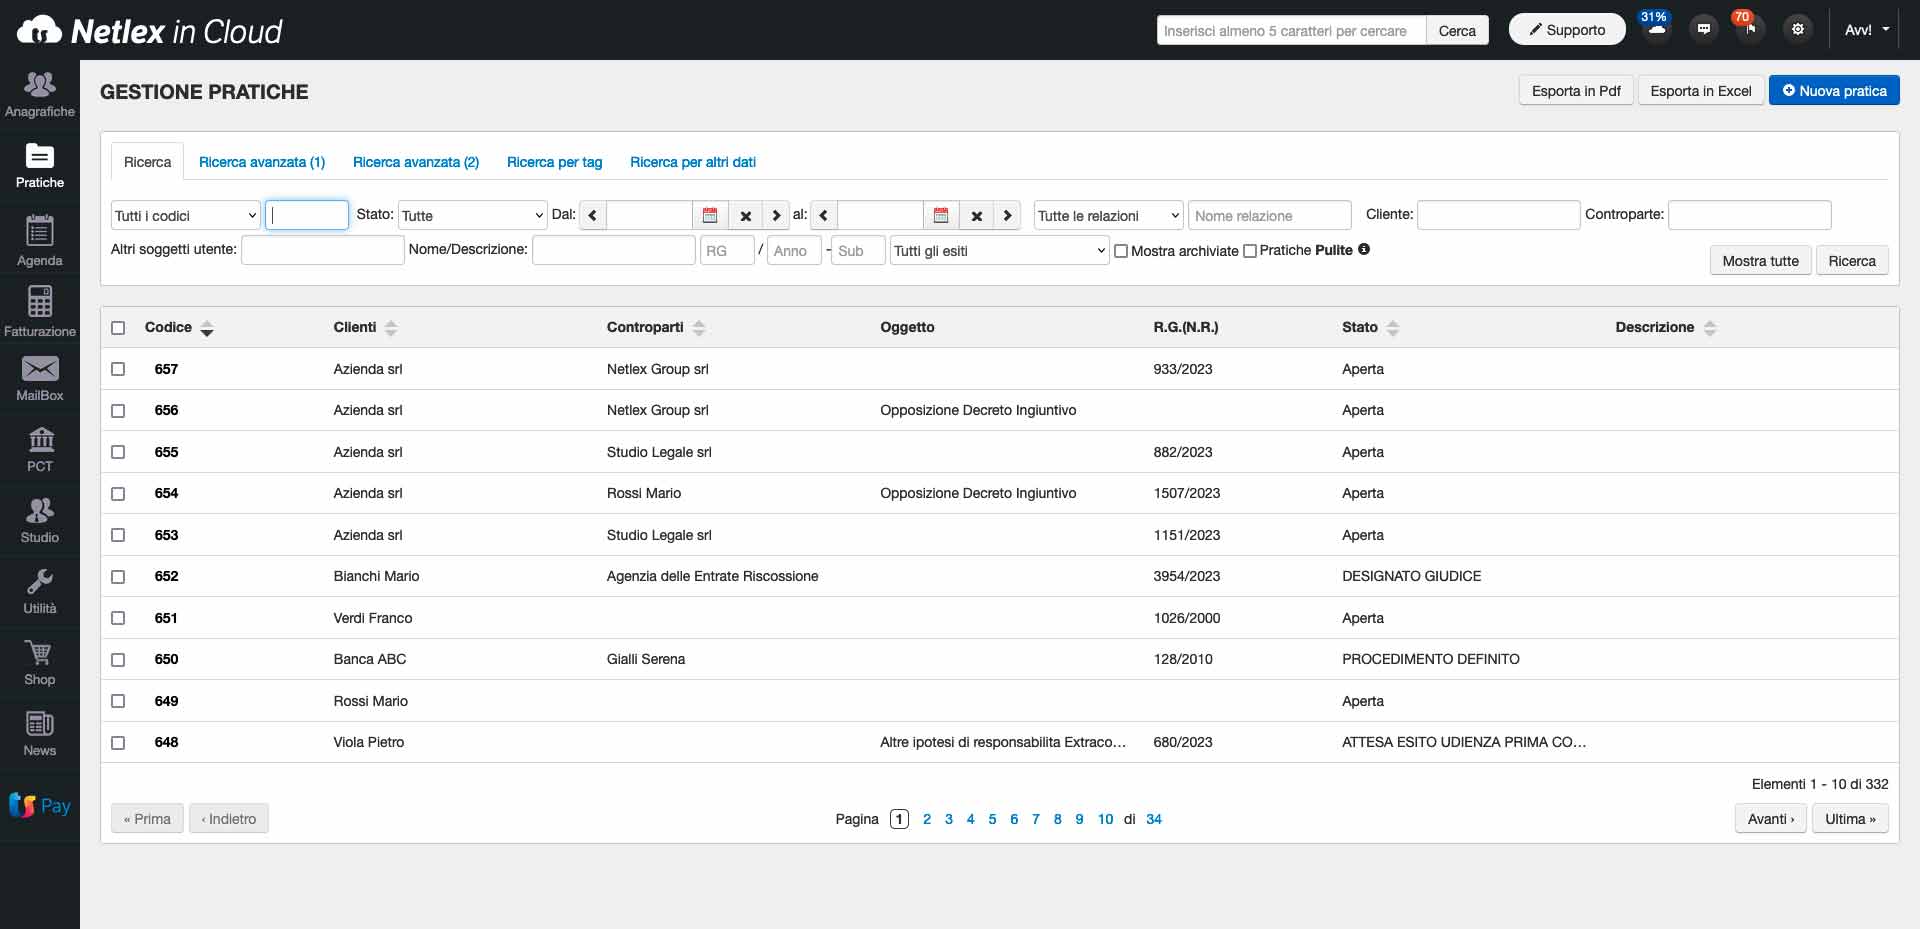Viewport: 1920px width, 929px height.
Task: Focus the global search box in header
Action: click(x=1291, y=30)
